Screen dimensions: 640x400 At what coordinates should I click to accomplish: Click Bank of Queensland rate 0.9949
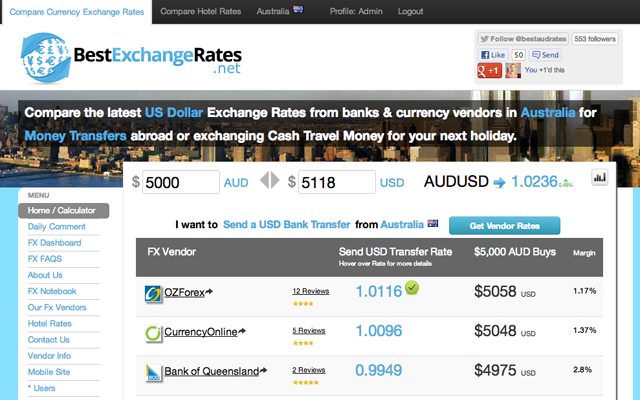point(379,371)
